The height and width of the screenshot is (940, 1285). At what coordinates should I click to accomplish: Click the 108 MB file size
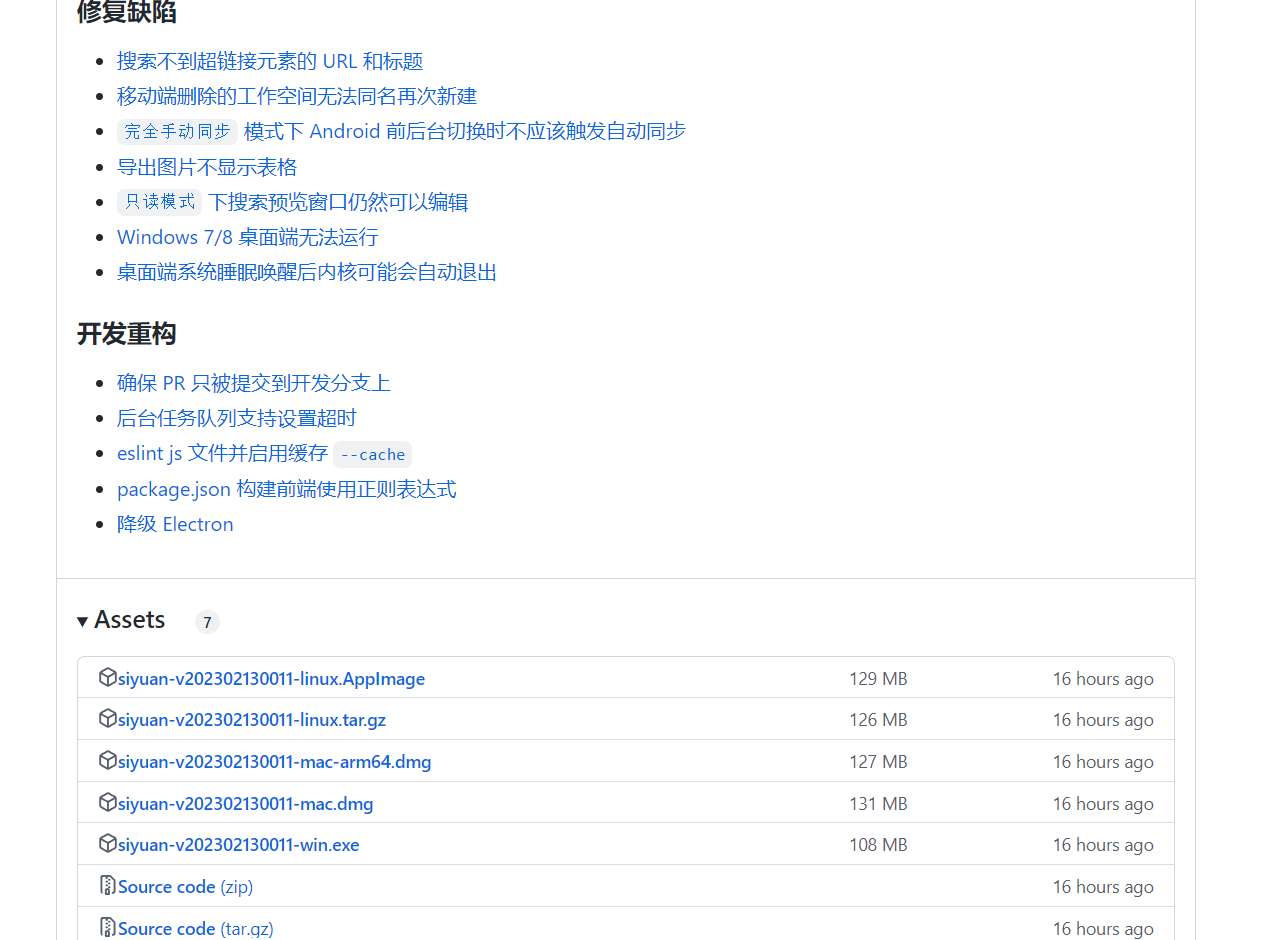click(x=878, y=845)
